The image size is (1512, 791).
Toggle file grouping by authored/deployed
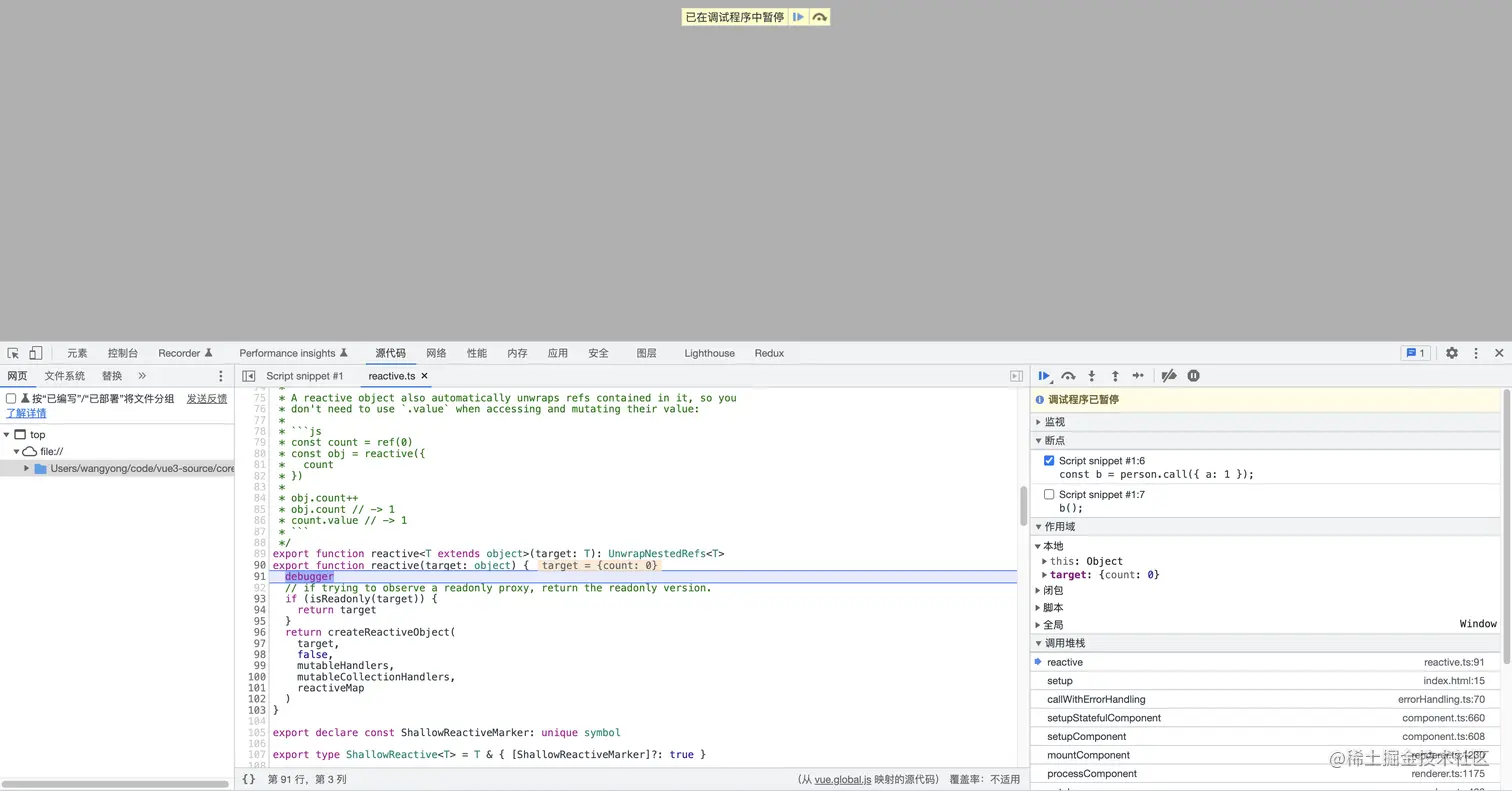[11, 399]
